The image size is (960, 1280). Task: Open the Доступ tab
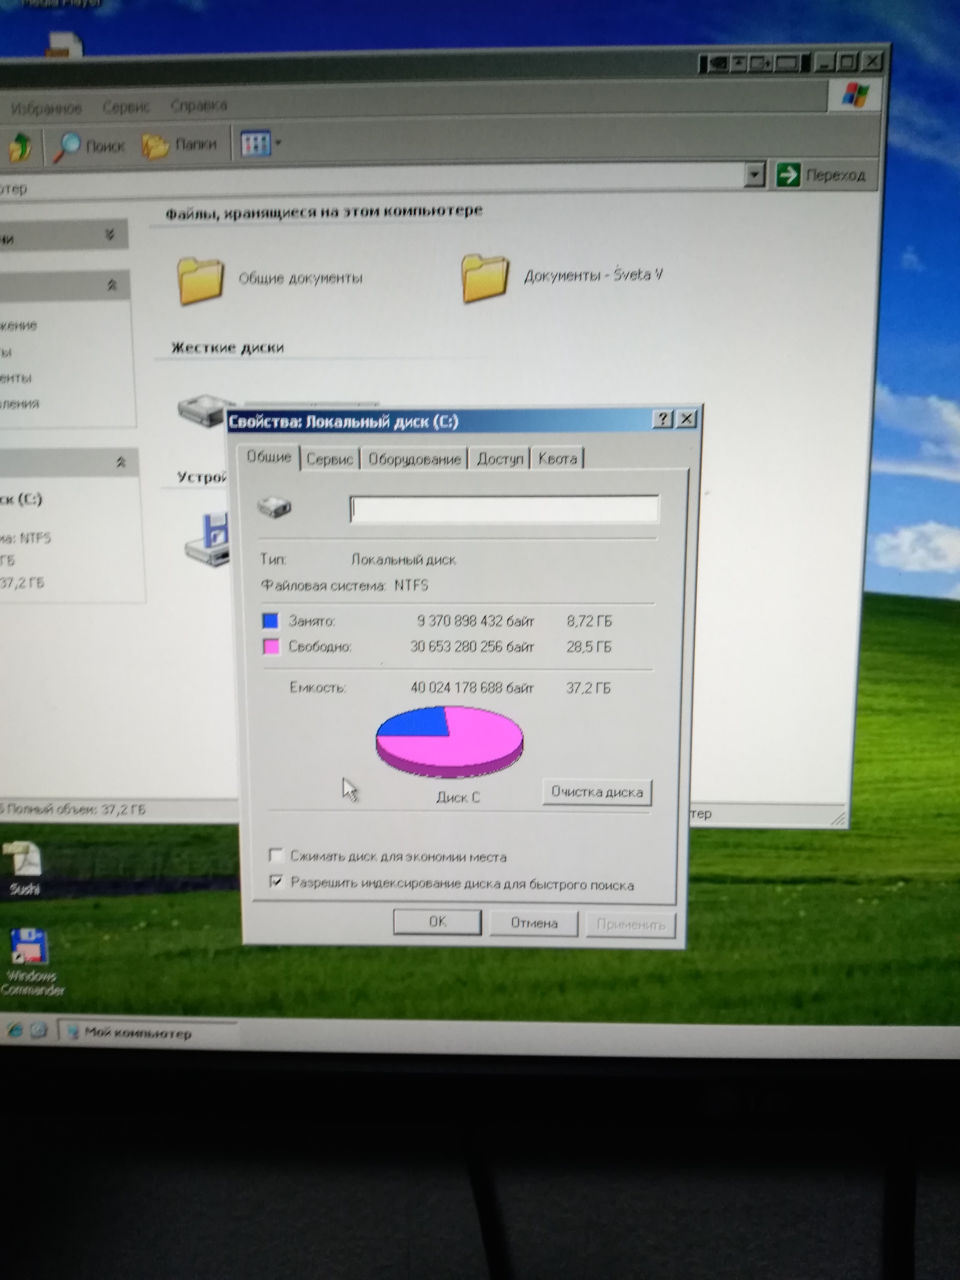click(x=500, y=459)
